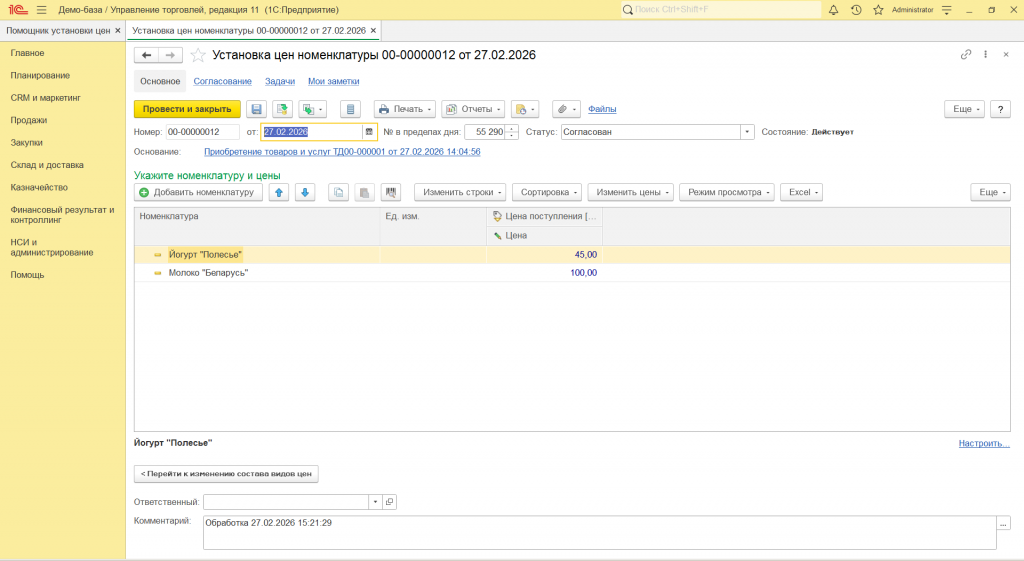This screenshot has width=1024, height=561.
Task: Open the history clock icon
Action: [856, 10]
